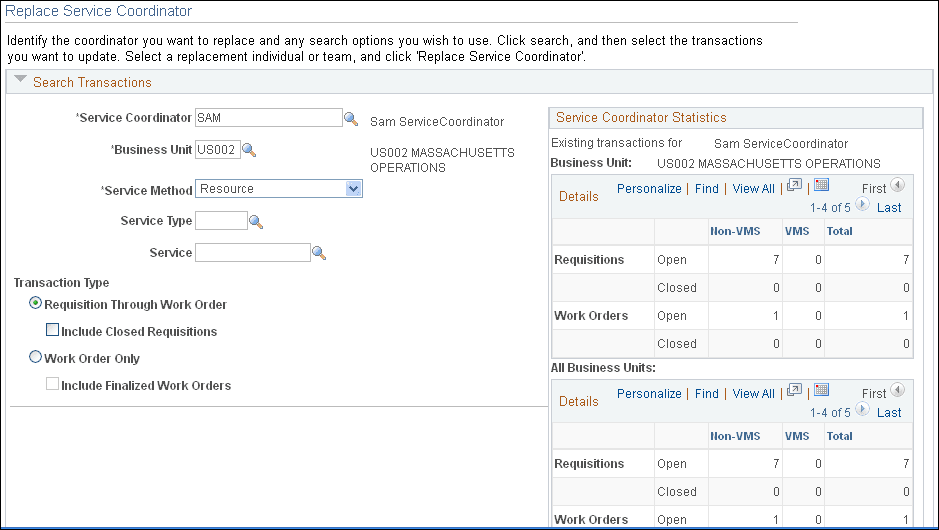Click Work Orders row label in Business Unit grid

591,316
